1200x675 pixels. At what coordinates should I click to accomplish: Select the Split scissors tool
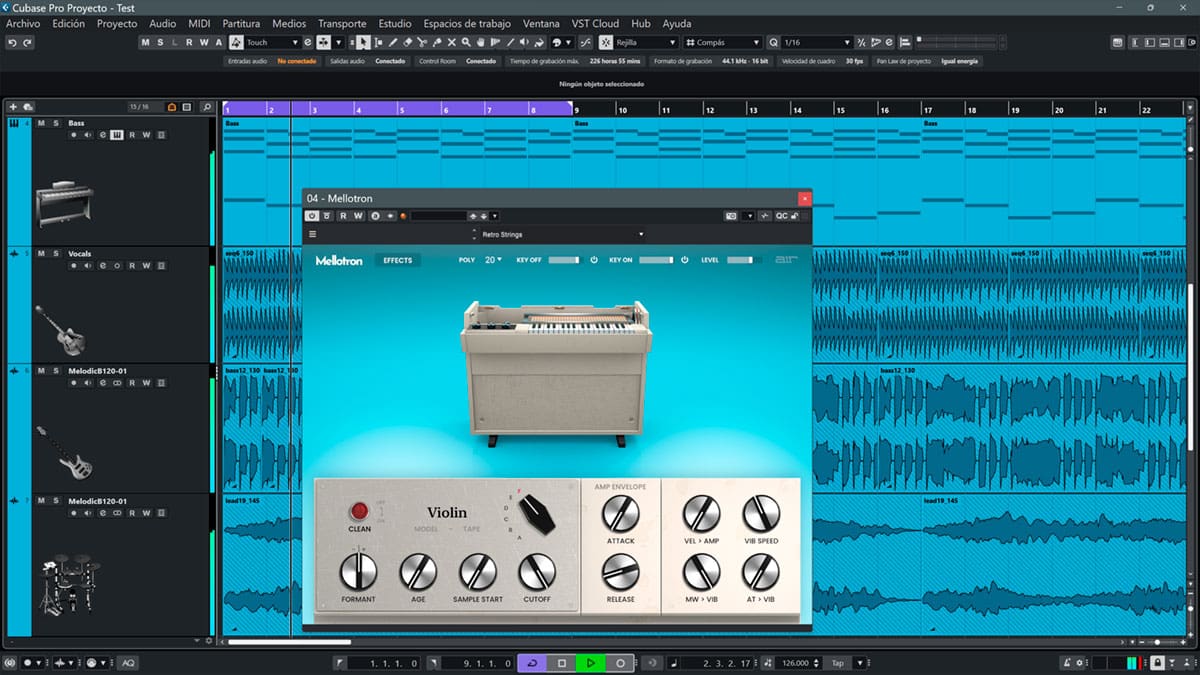click(422, 43)
